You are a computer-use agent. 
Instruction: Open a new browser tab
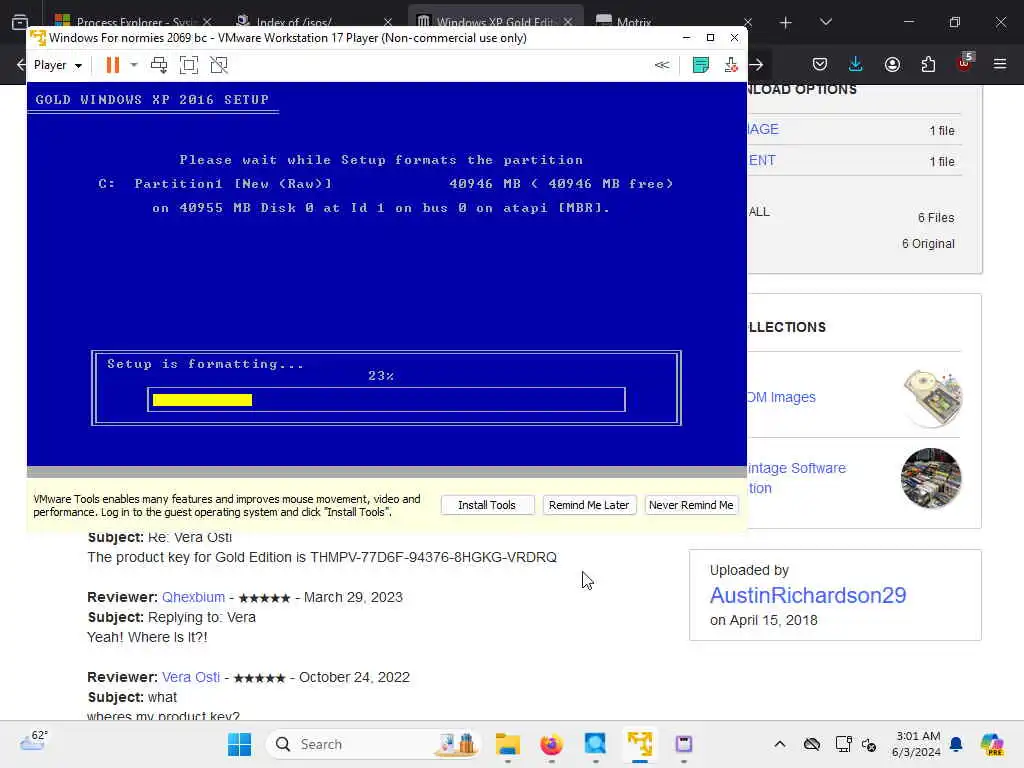click(786, 23)
